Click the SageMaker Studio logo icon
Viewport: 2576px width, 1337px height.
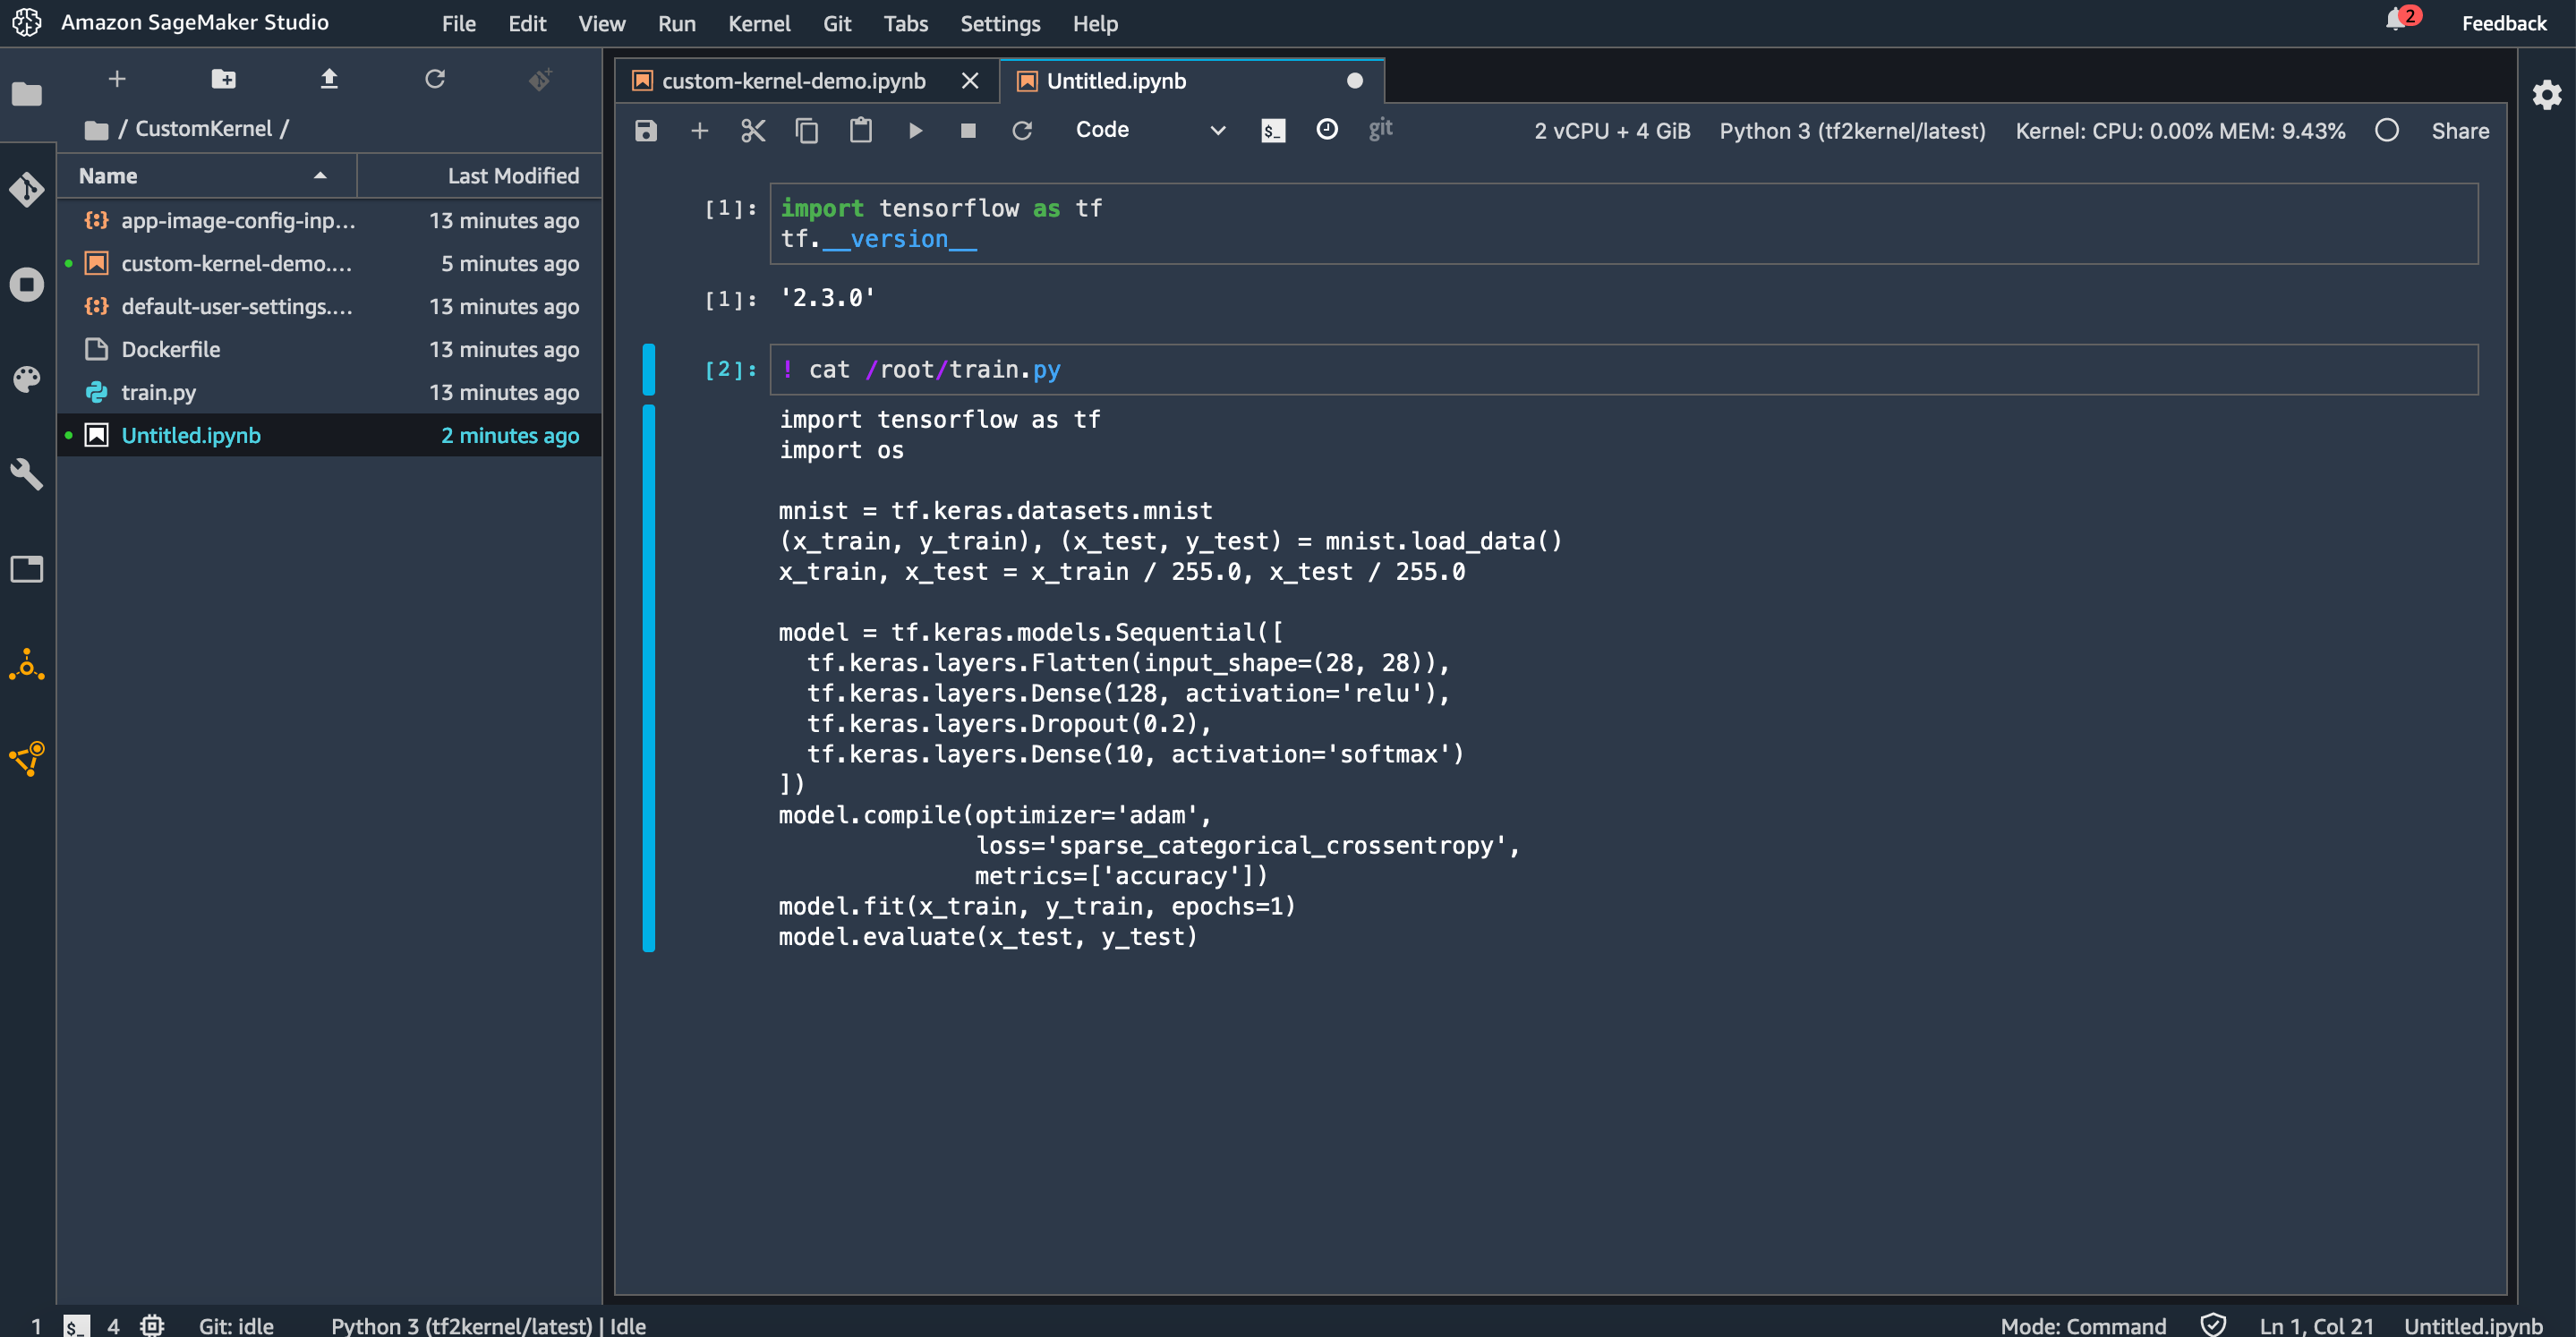coord(27,22)
